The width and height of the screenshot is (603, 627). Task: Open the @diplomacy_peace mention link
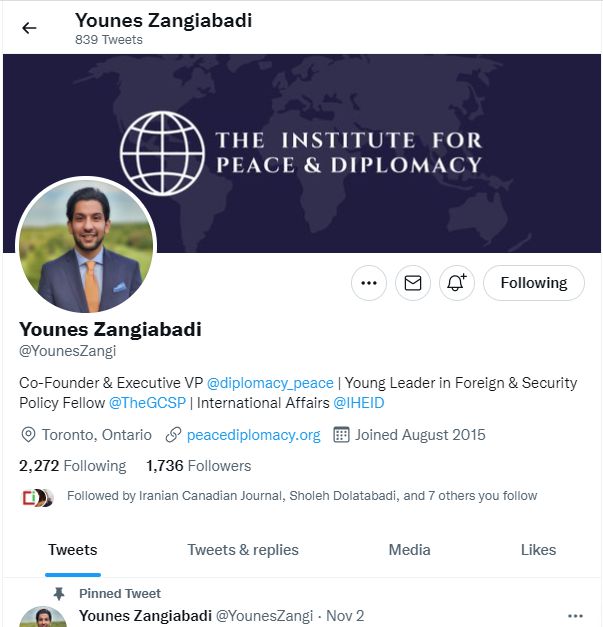pyautogui.click(x=259, y=383)
